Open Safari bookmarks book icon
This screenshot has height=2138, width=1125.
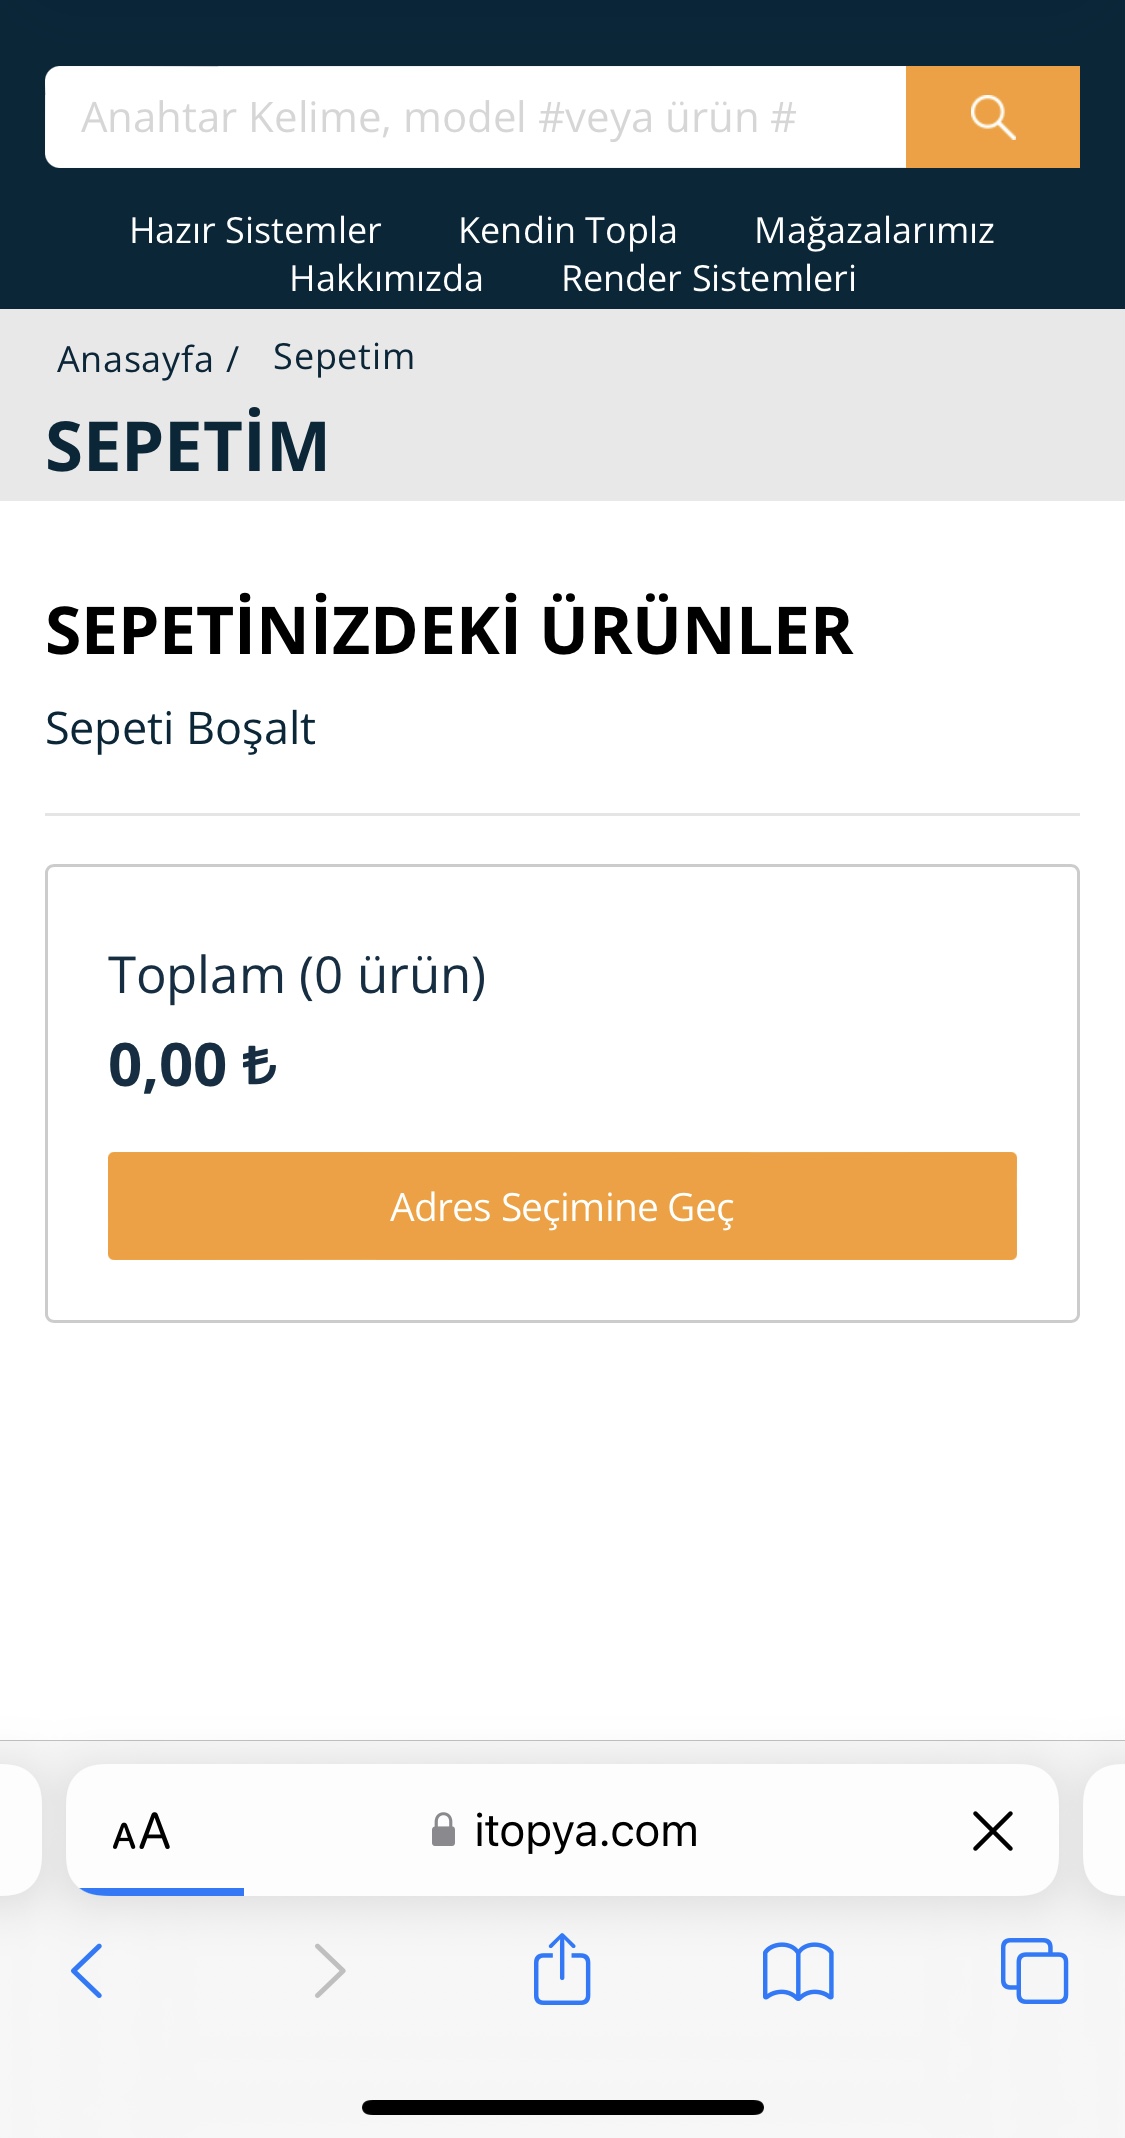(797, 1970)
